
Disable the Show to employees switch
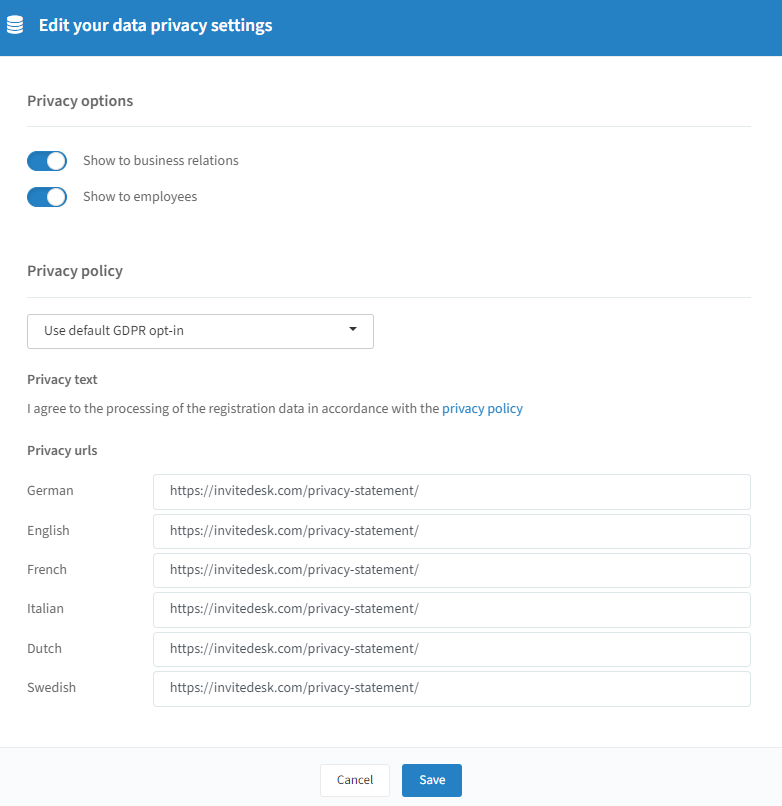click(x=47, y=197)
